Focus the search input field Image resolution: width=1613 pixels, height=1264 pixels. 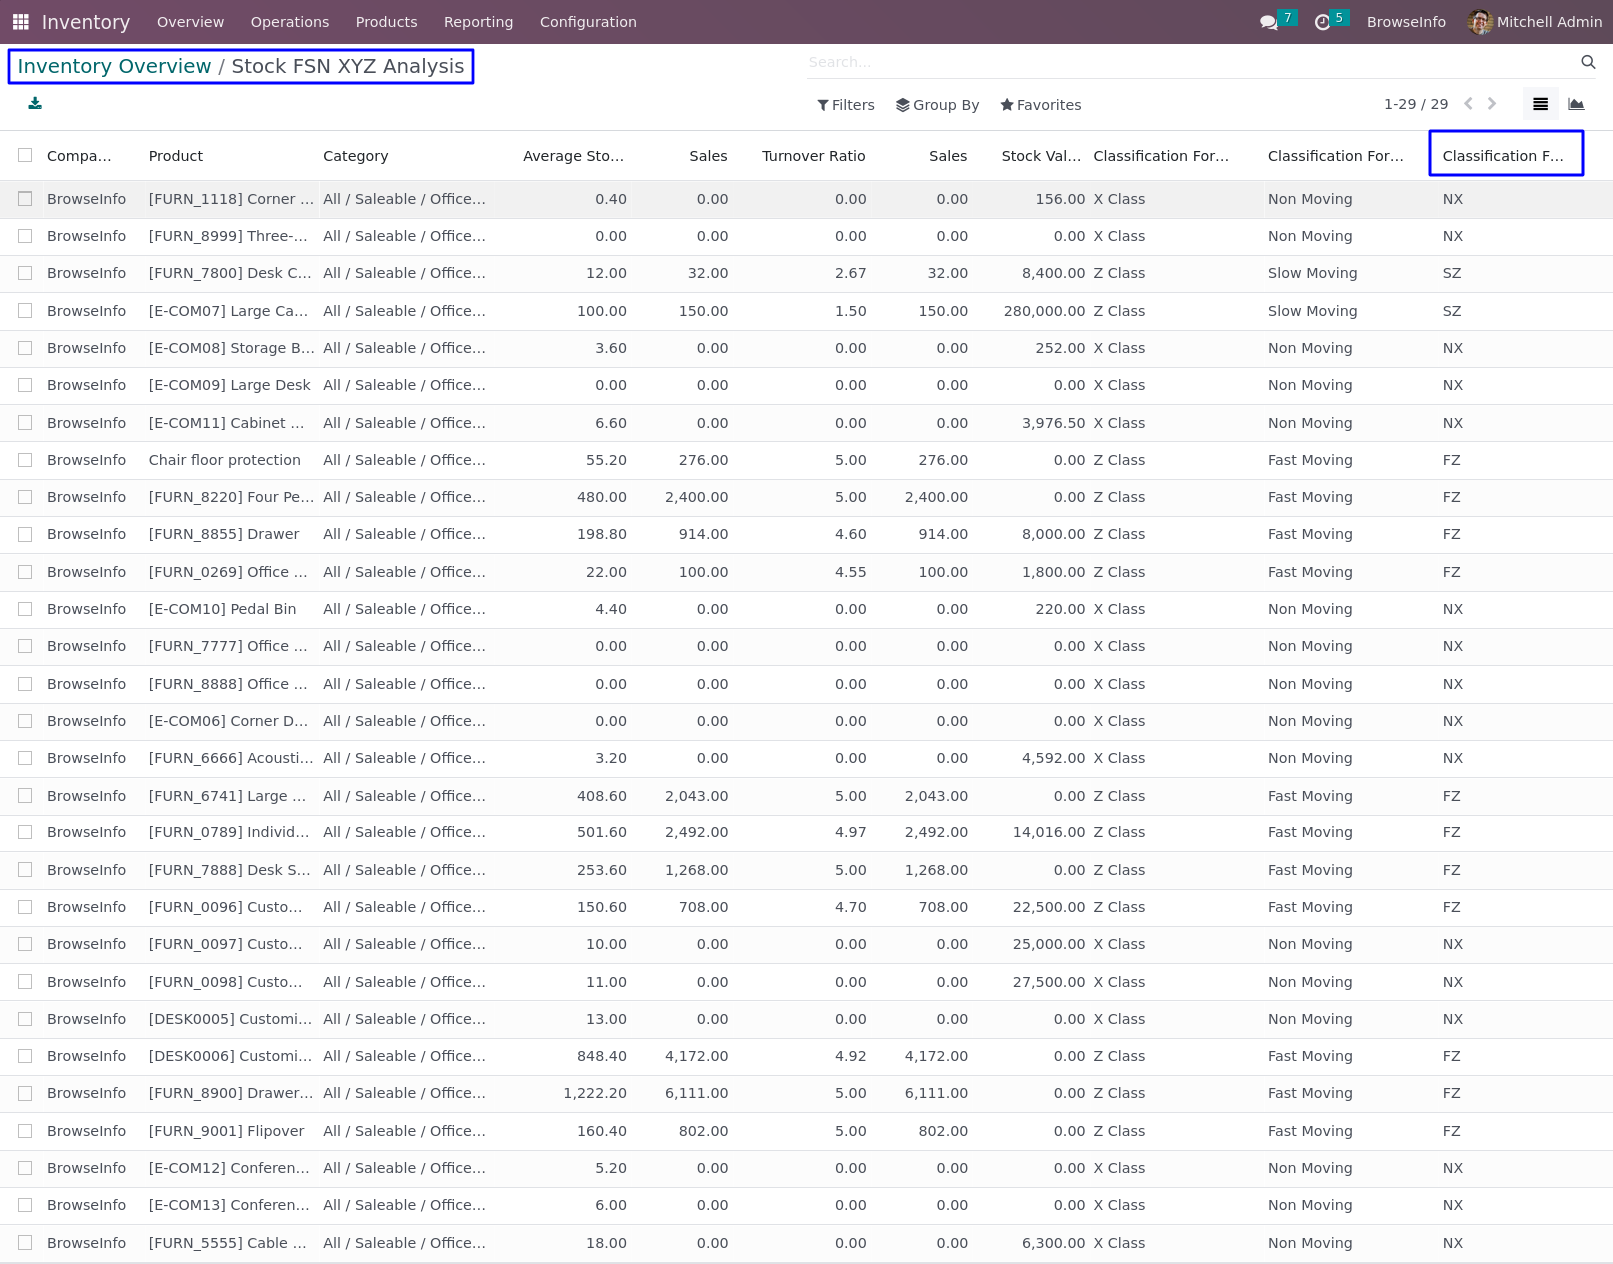point(1190,62)
